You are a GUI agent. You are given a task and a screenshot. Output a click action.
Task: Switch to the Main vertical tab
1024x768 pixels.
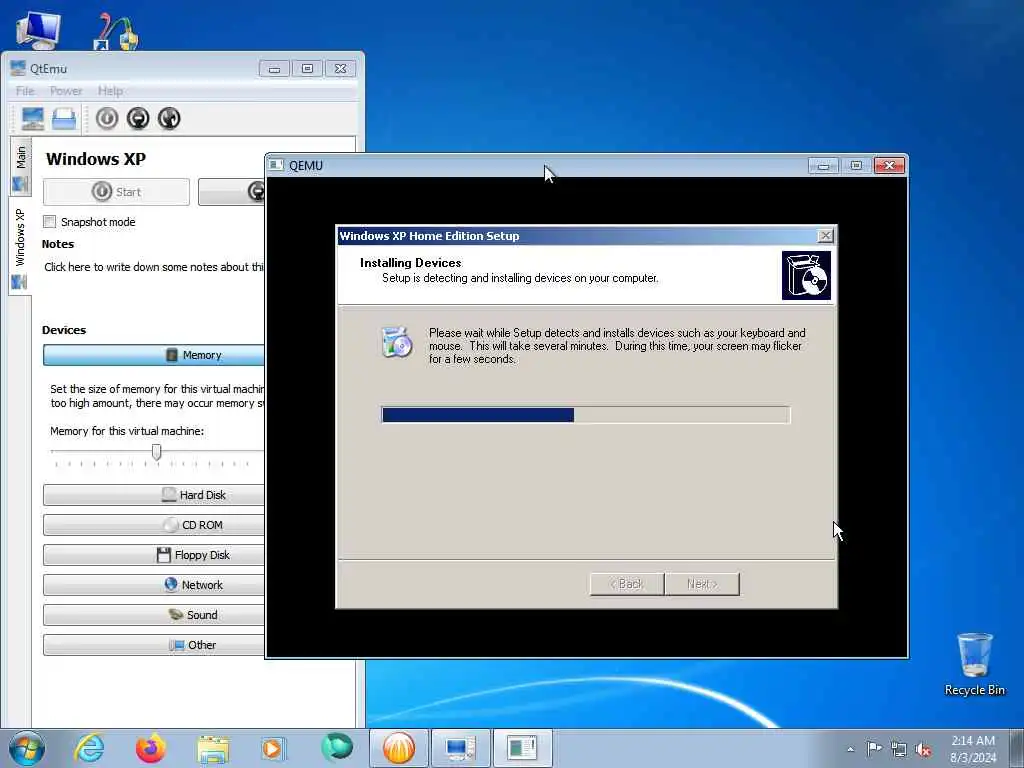(21, 167)
